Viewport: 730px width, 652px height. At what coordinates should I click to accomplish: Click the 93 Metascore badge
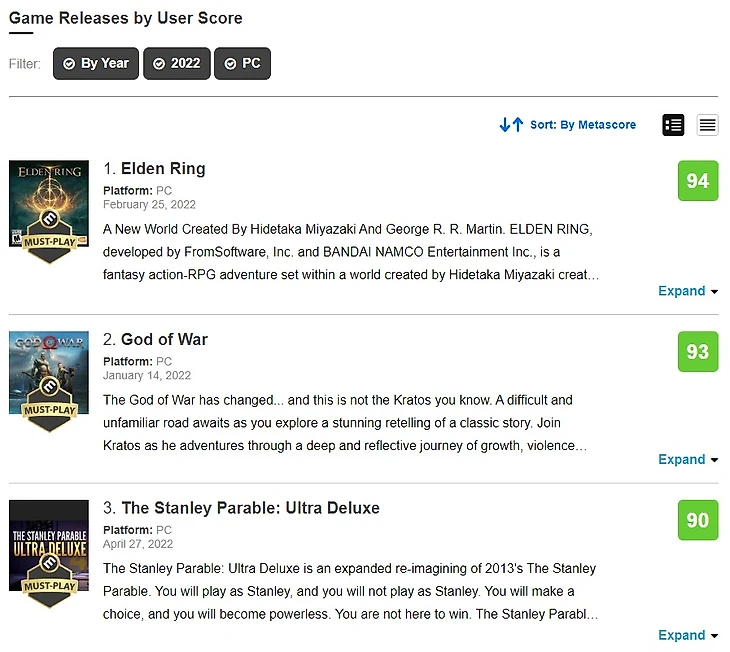click(698, 352)
